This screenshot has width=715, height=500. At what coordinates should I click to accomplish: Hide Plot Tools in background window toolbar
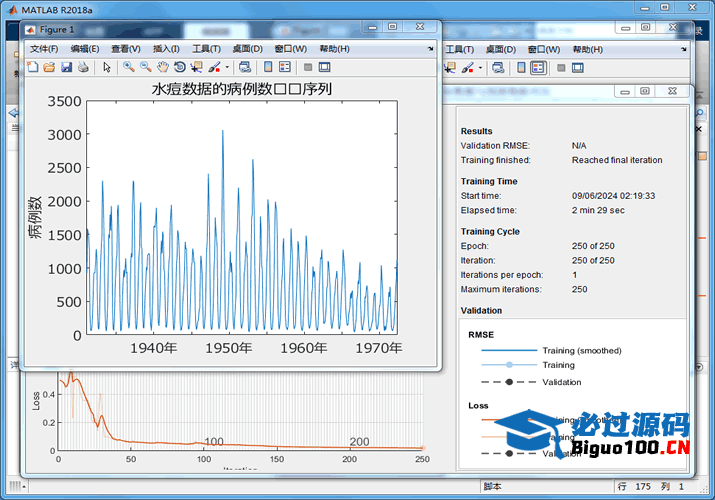561,68
